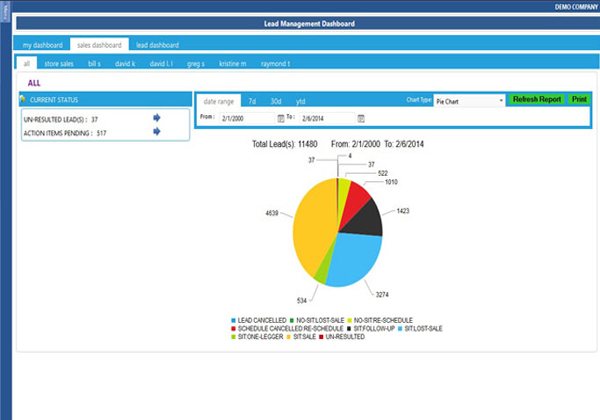Viewport: 600px width, 420px height.
Task: Select the ytd range tab
Action: point(300,101)
